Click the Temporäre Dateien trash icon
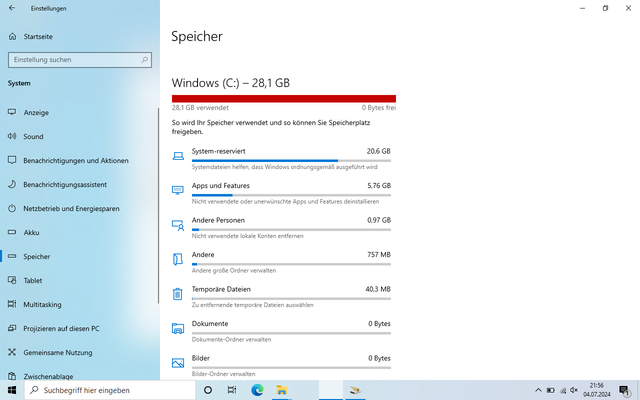The image size is (640, 400). [x=178, y=294]
